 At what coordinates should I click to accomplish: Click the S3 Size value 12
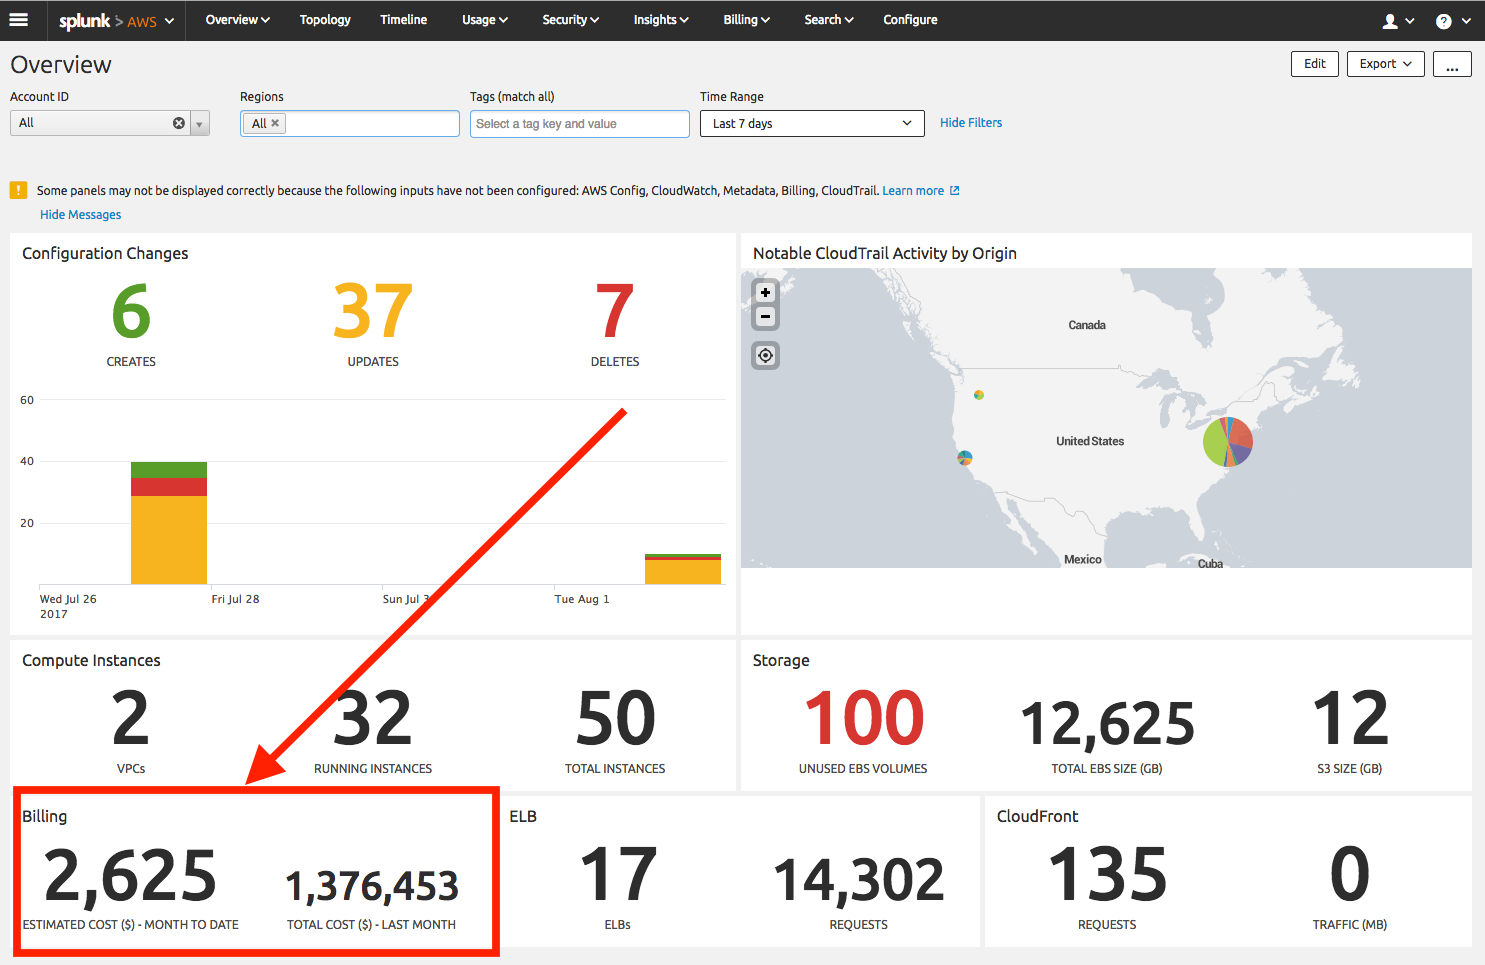1350,719
